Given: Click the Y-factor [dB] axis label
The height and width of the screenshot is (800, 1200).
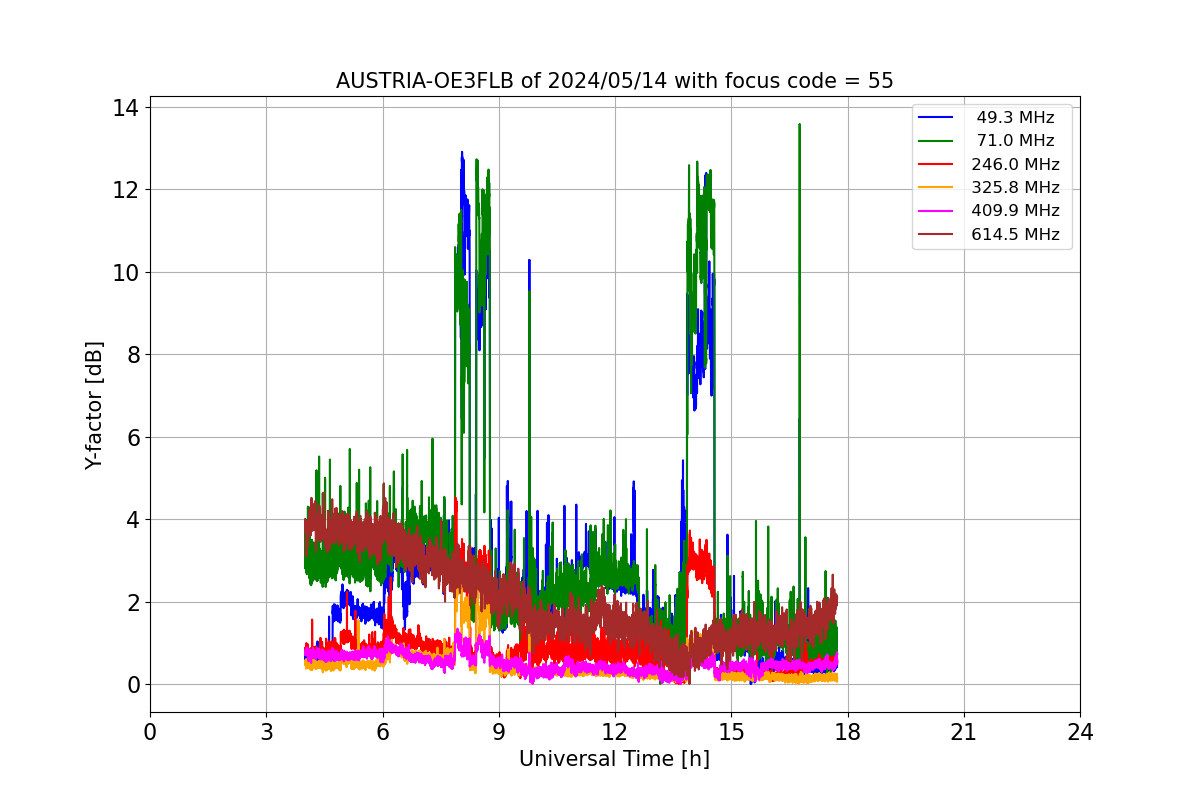Looking at the screenshot, I should (x=94, y=405).
